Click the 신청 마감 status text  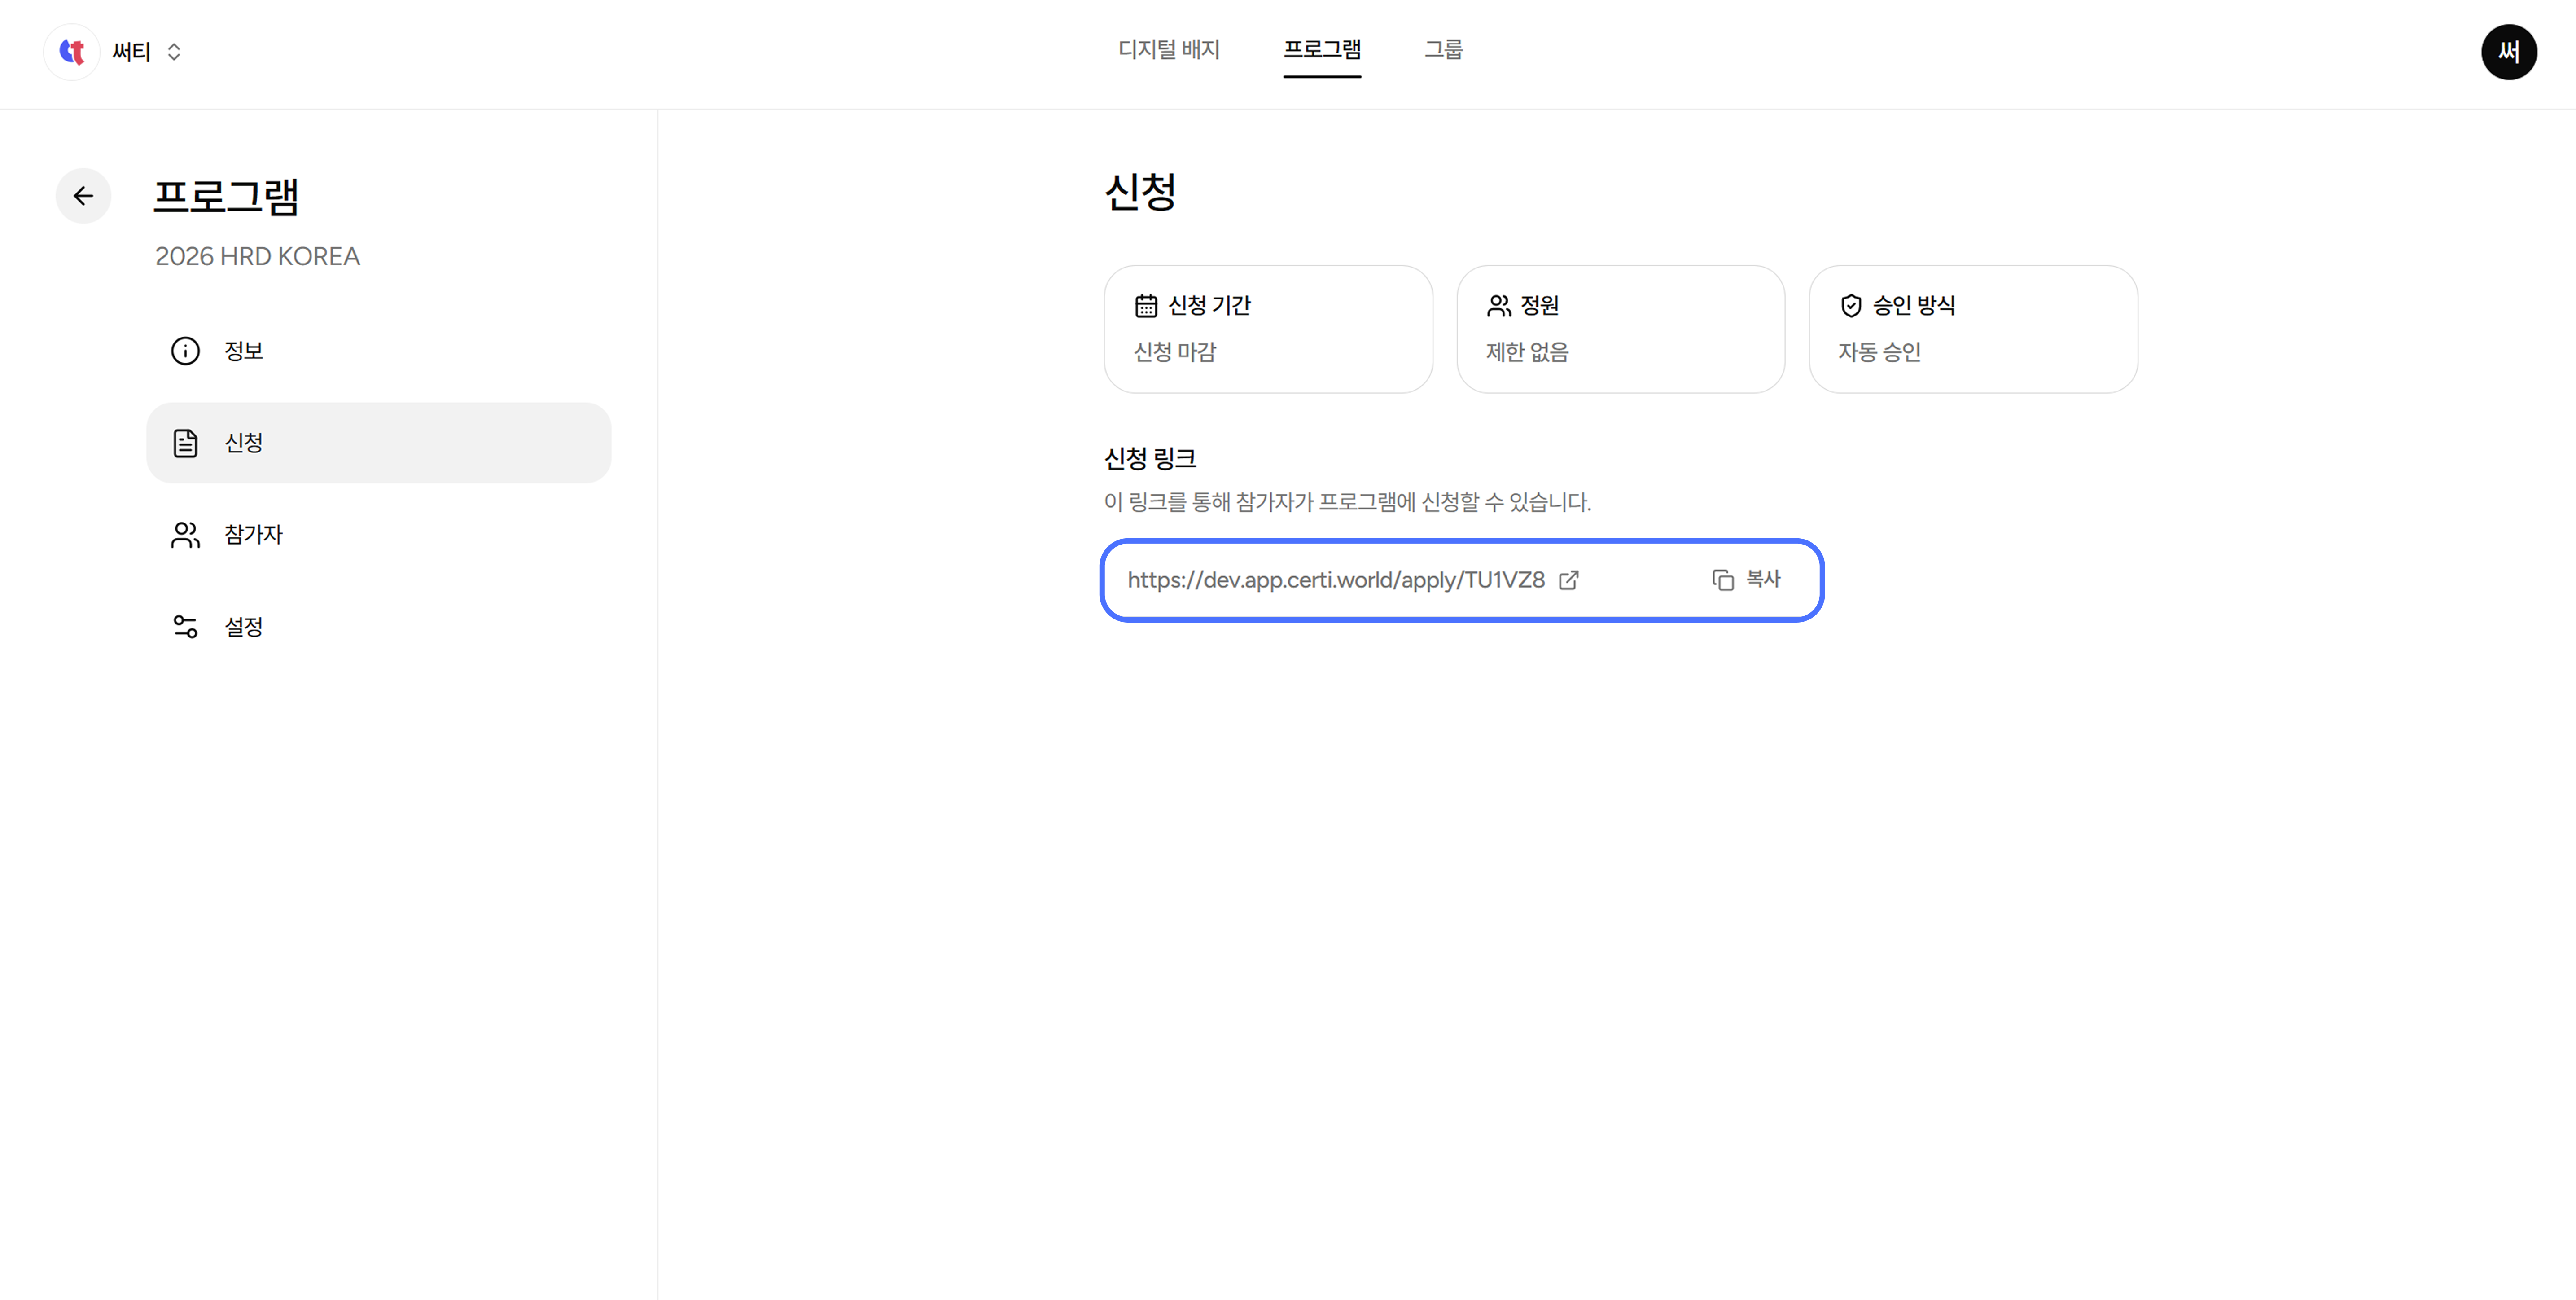1174,352
